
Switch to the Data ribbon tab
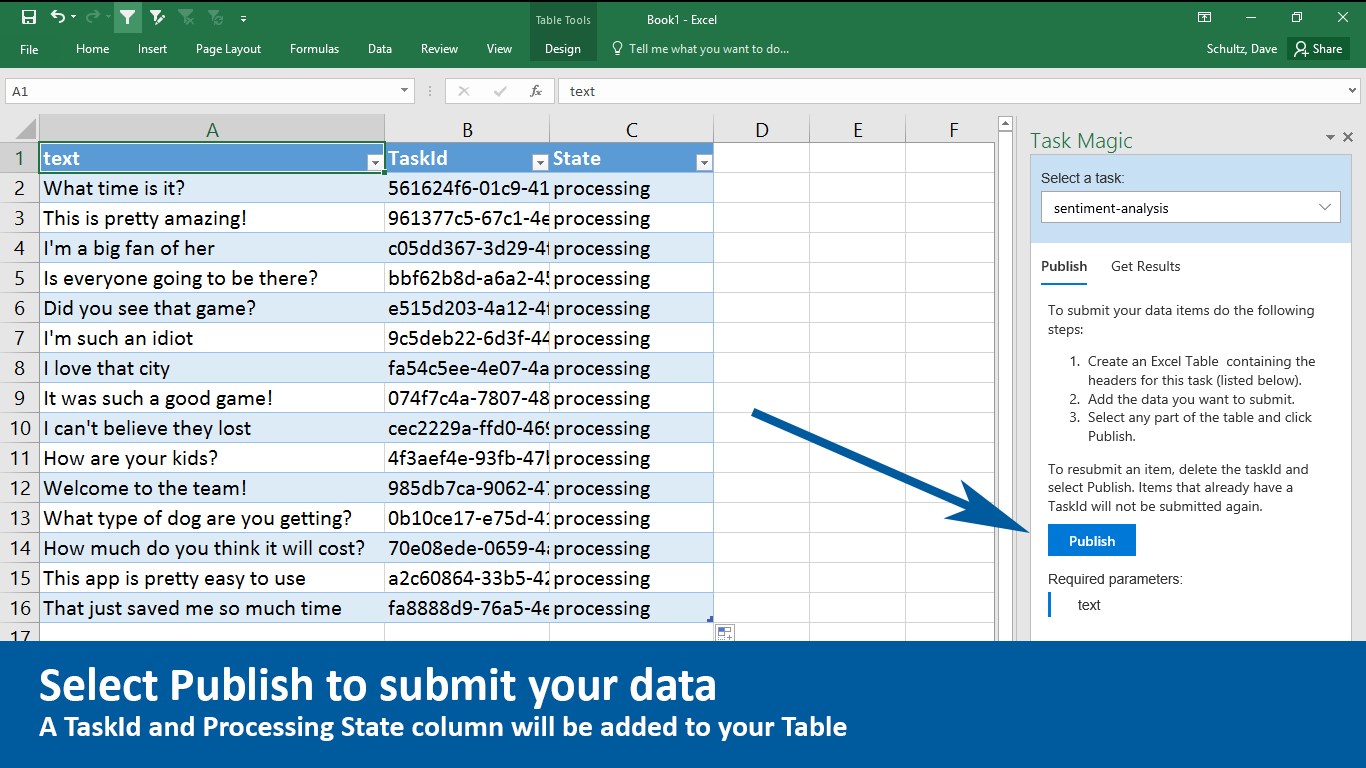tap(380, 49)
